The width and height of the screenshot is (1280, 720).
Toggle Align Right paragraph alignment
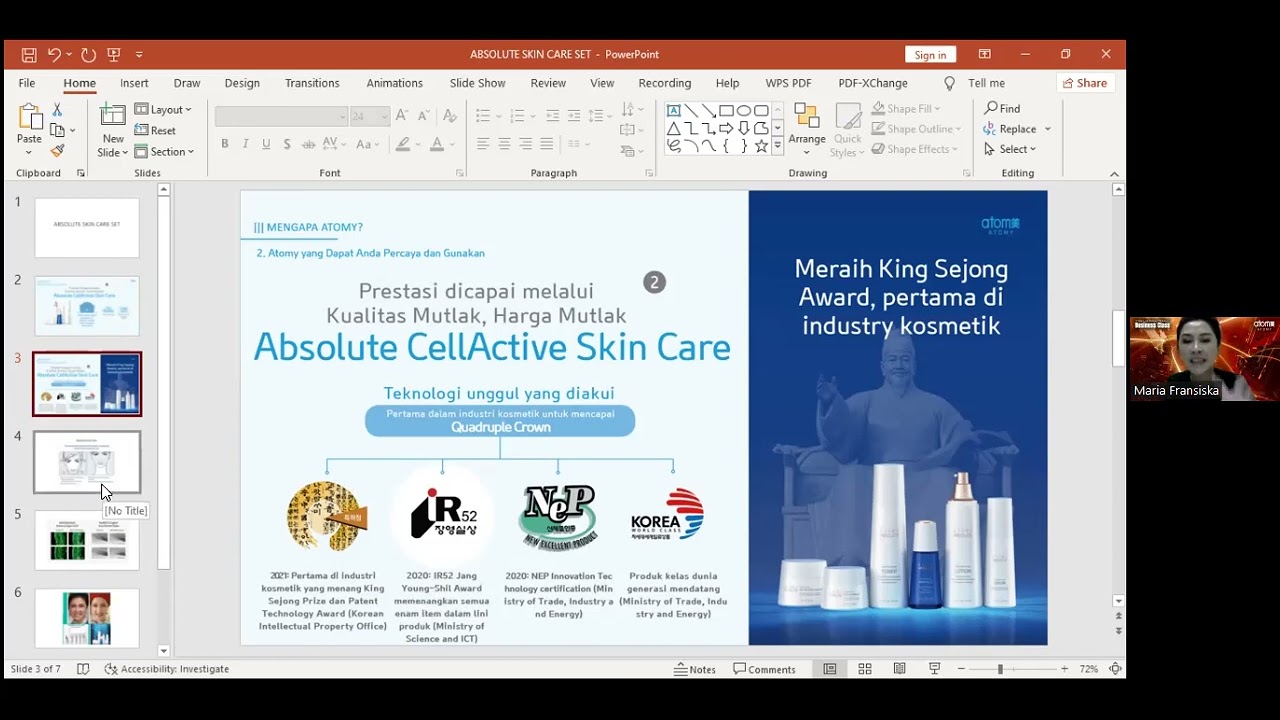tap(525, 144)
